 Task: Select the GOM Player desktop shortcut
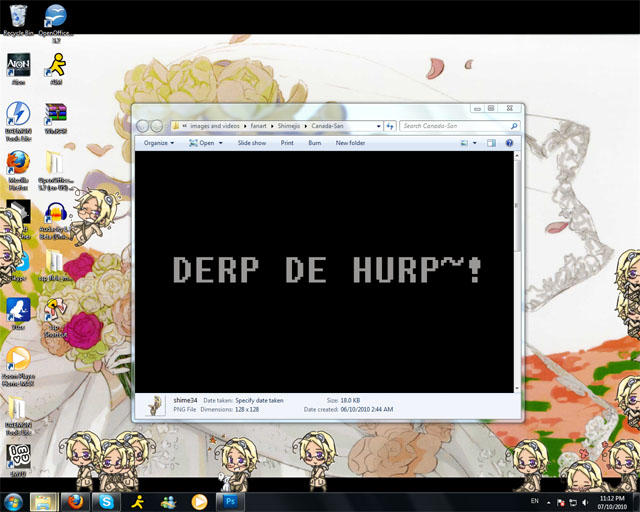tap(18, 366)
